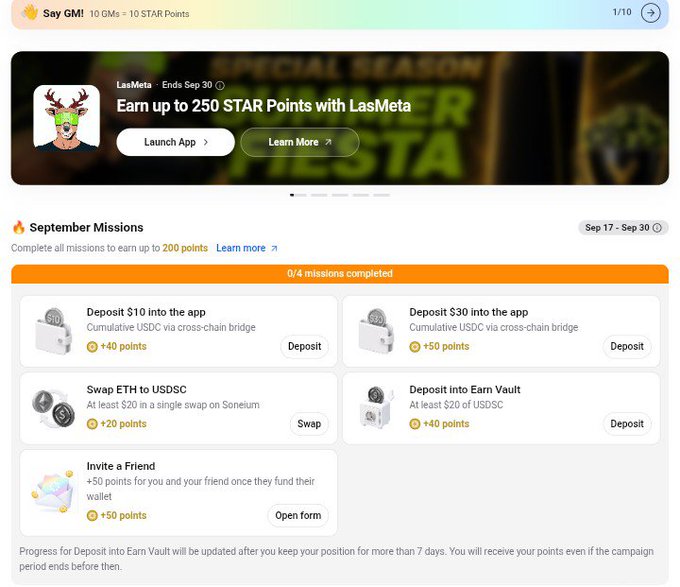Click info icon in the Sep 17 - Sep 30 badge
This screenshot has width=680, height=587.
[x=657, y=228]
